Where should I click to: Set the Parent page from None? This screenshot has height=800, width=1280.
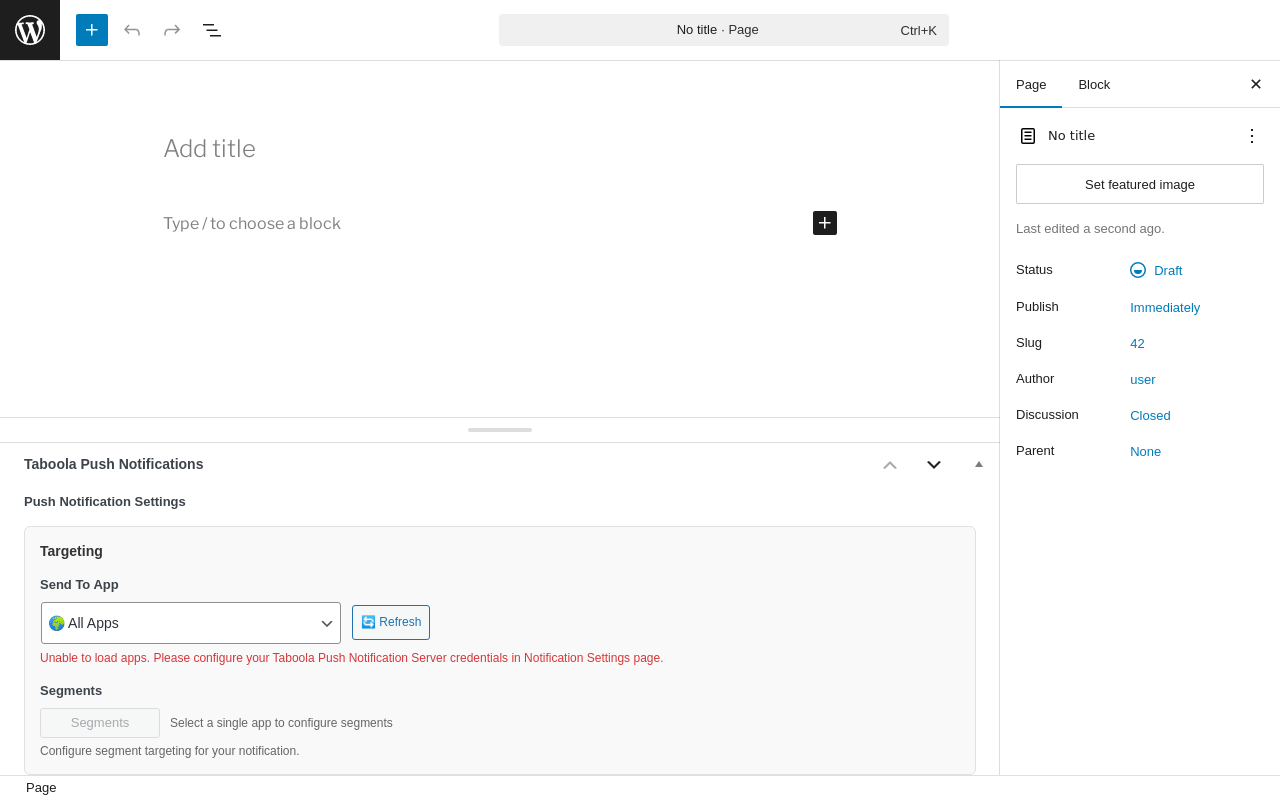[x=1146, y=451]
